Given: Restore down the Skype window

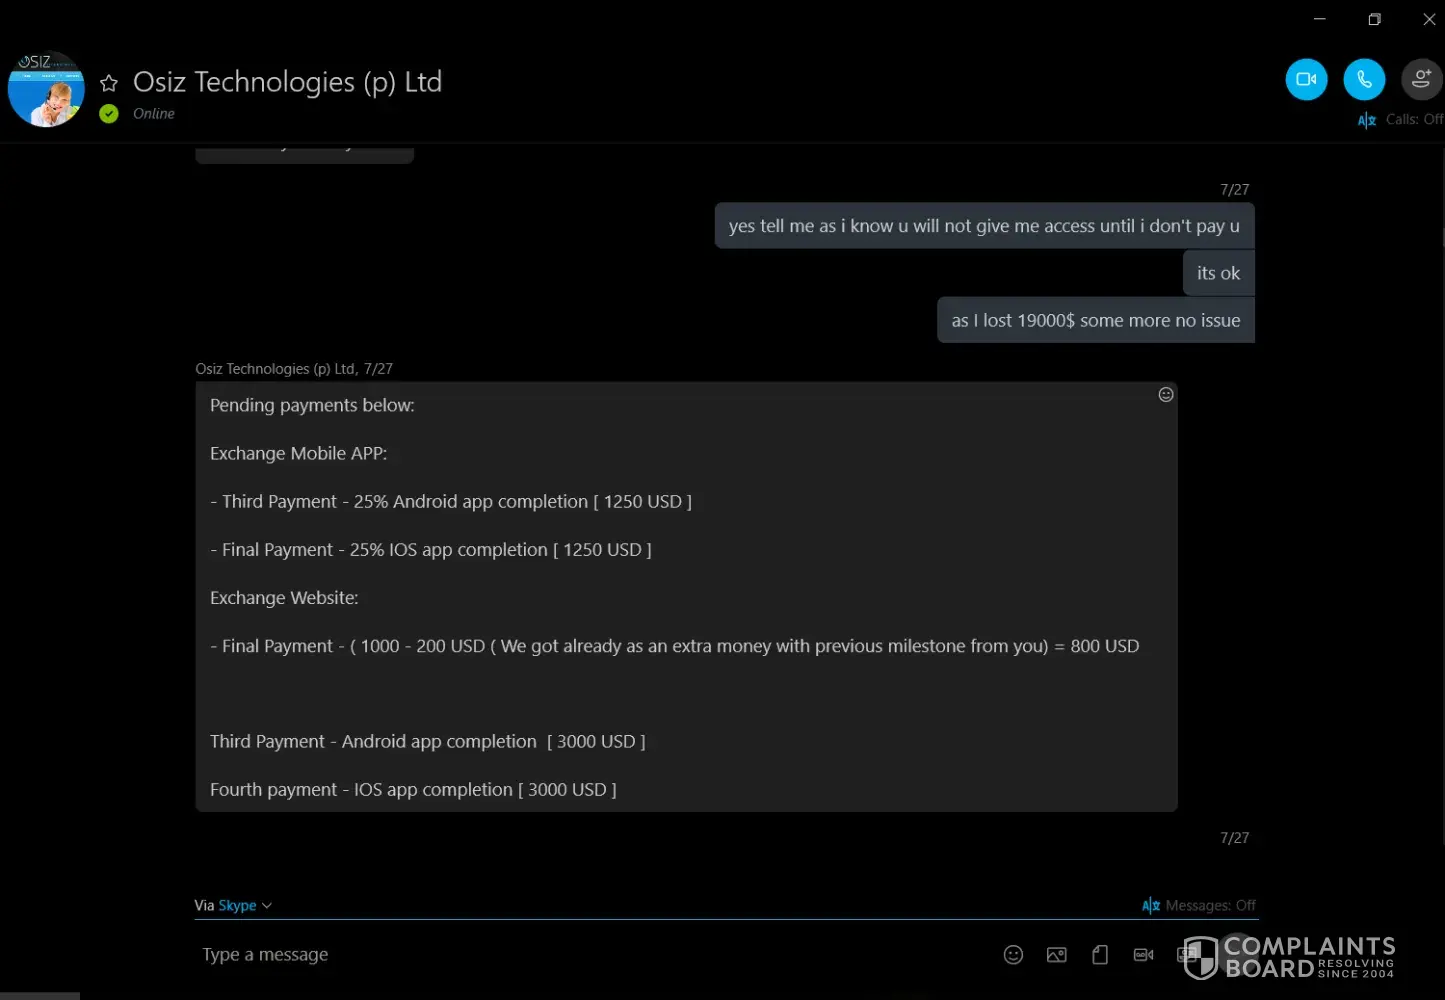Looking at the screenshot, I should point(1375,19).
